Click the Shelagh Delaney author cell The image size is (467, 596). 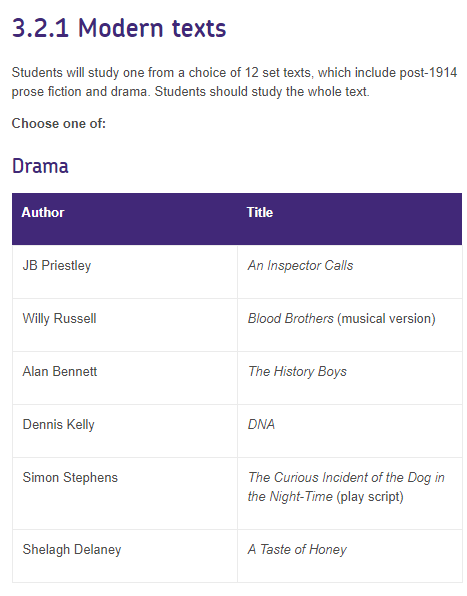point(125,556)
